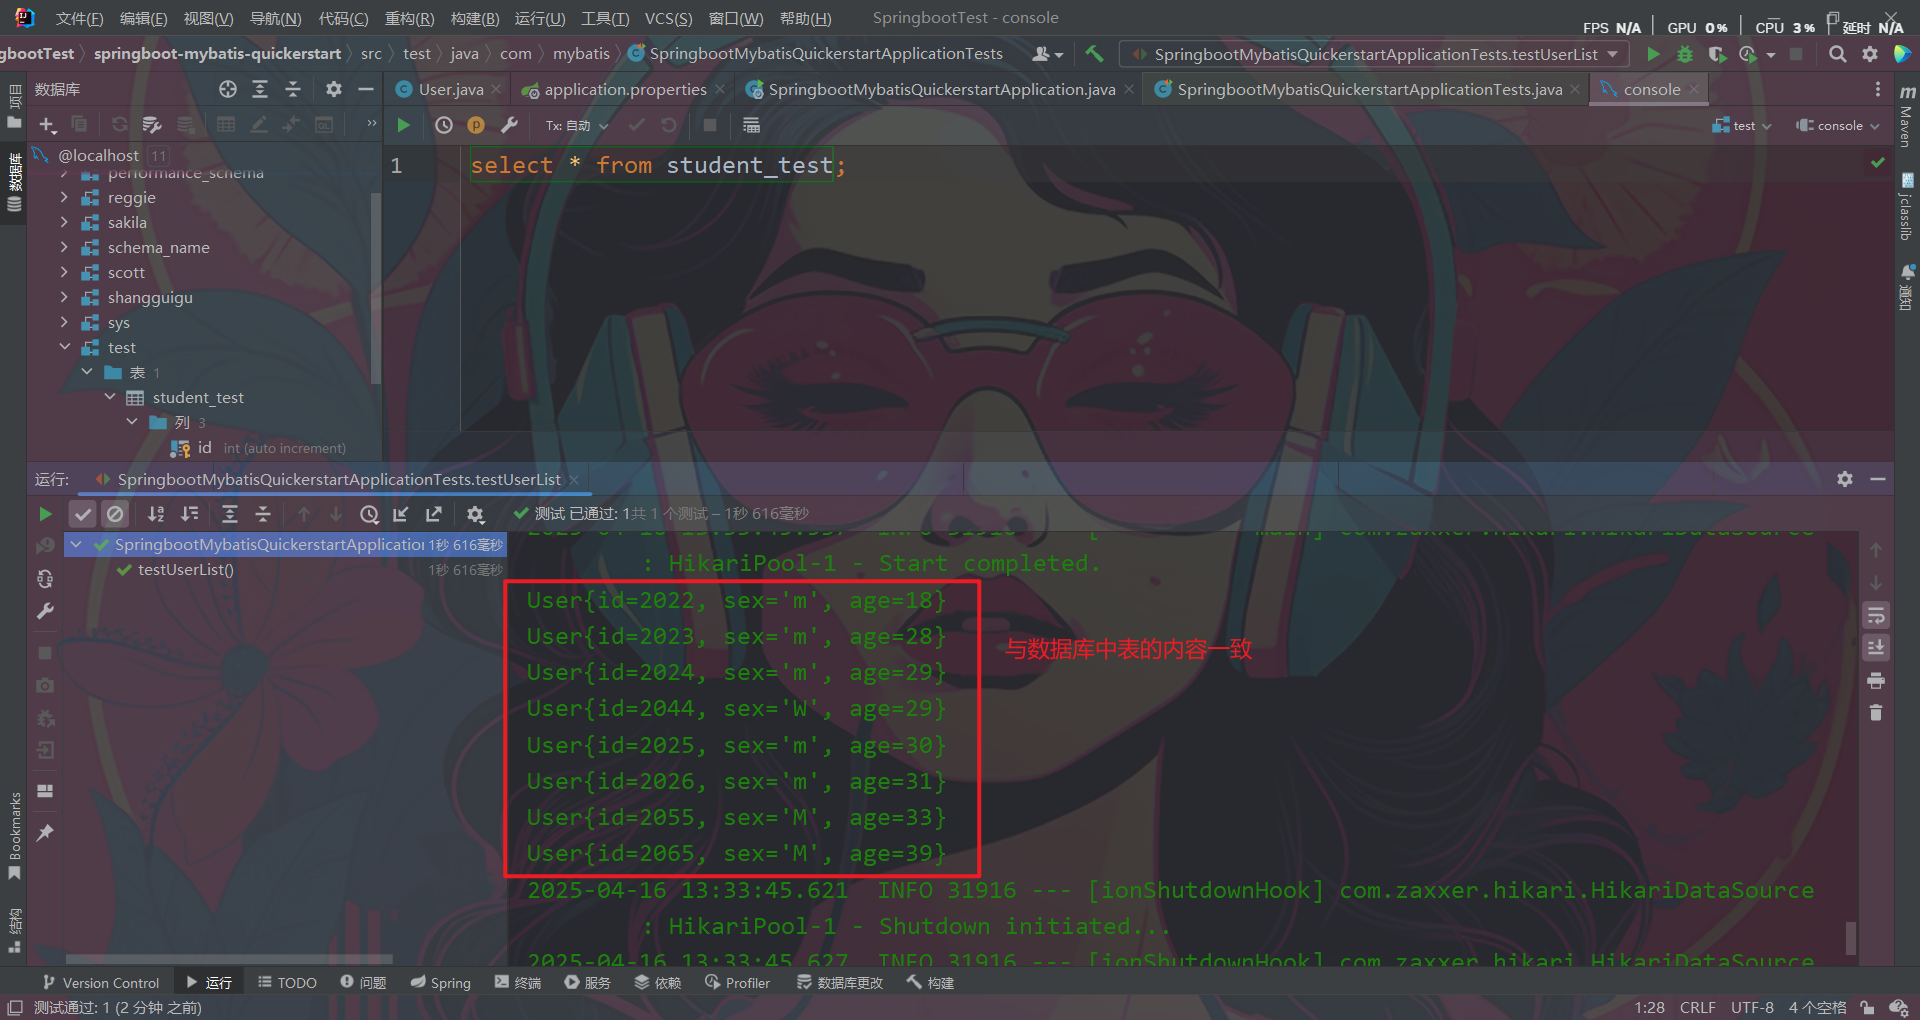Clear console output trash icon
The height and width of the screenshot is (1020, 1920).
pyautogui.click(x=1876, y=713)
